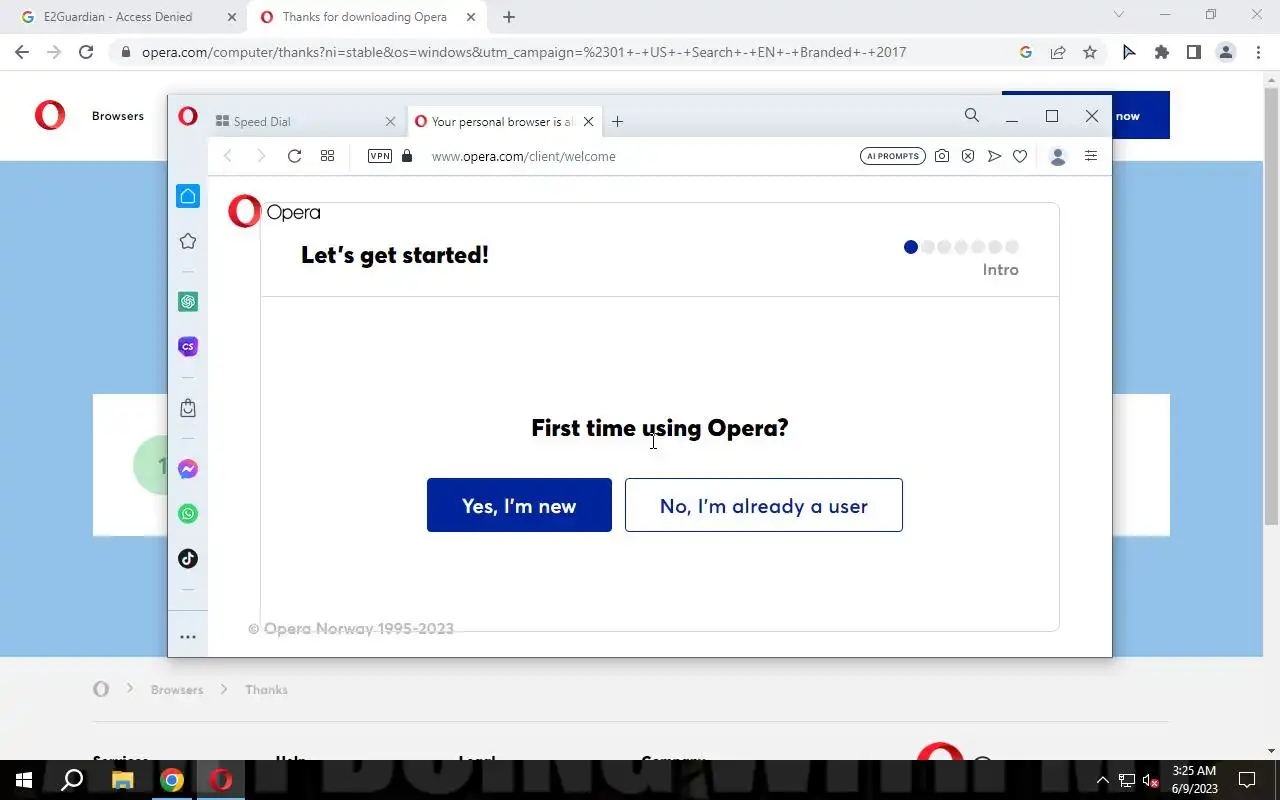
Task: Click Google icon in Chrome address bar
Action: click(x=1025, y=52)
